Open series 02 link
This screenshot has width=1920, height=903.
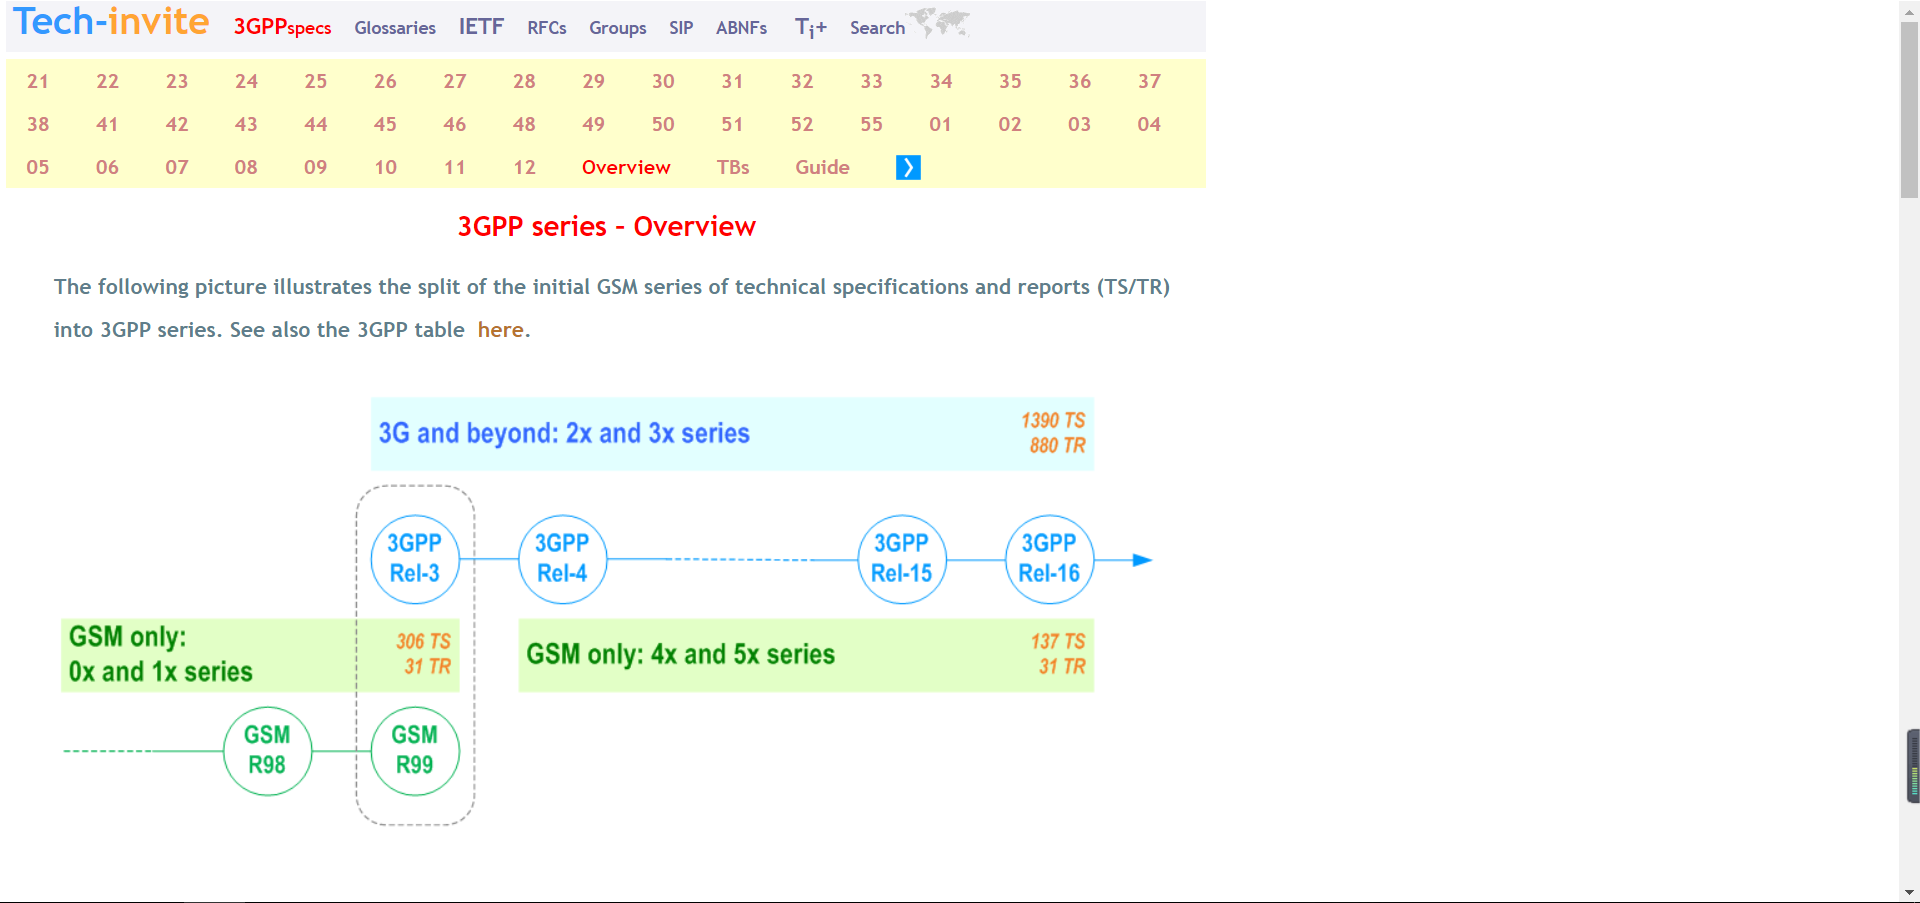(1010, 124)
